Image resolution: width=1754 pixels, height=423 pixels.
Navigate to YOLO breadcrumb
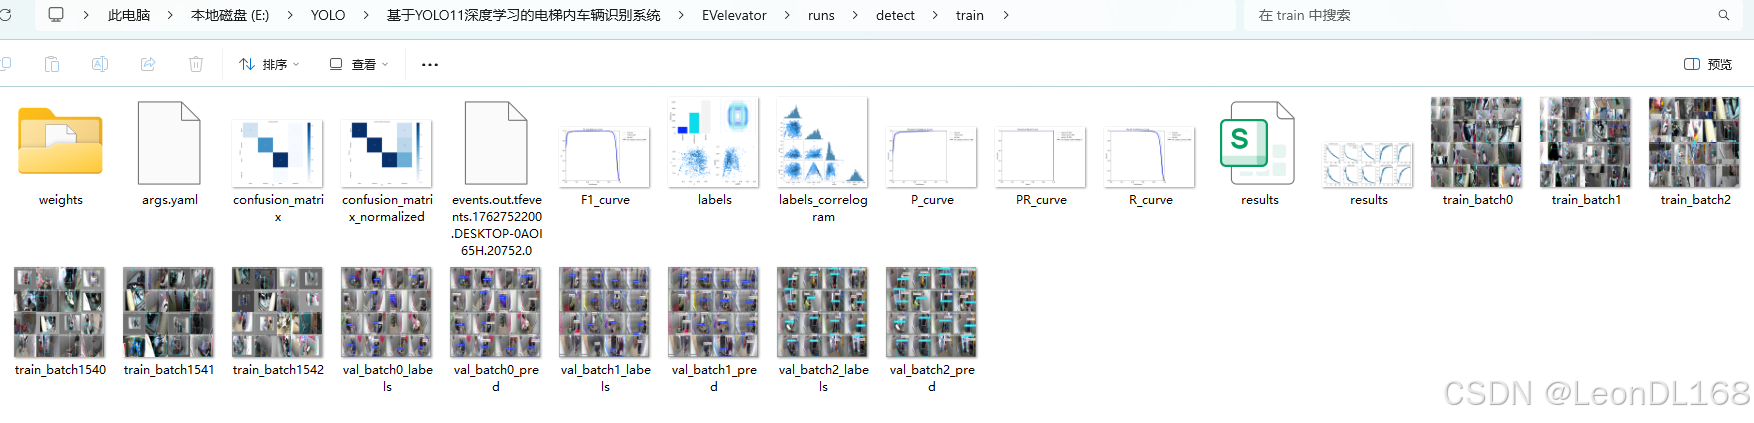pyautogui.click(x=328, y=15)
